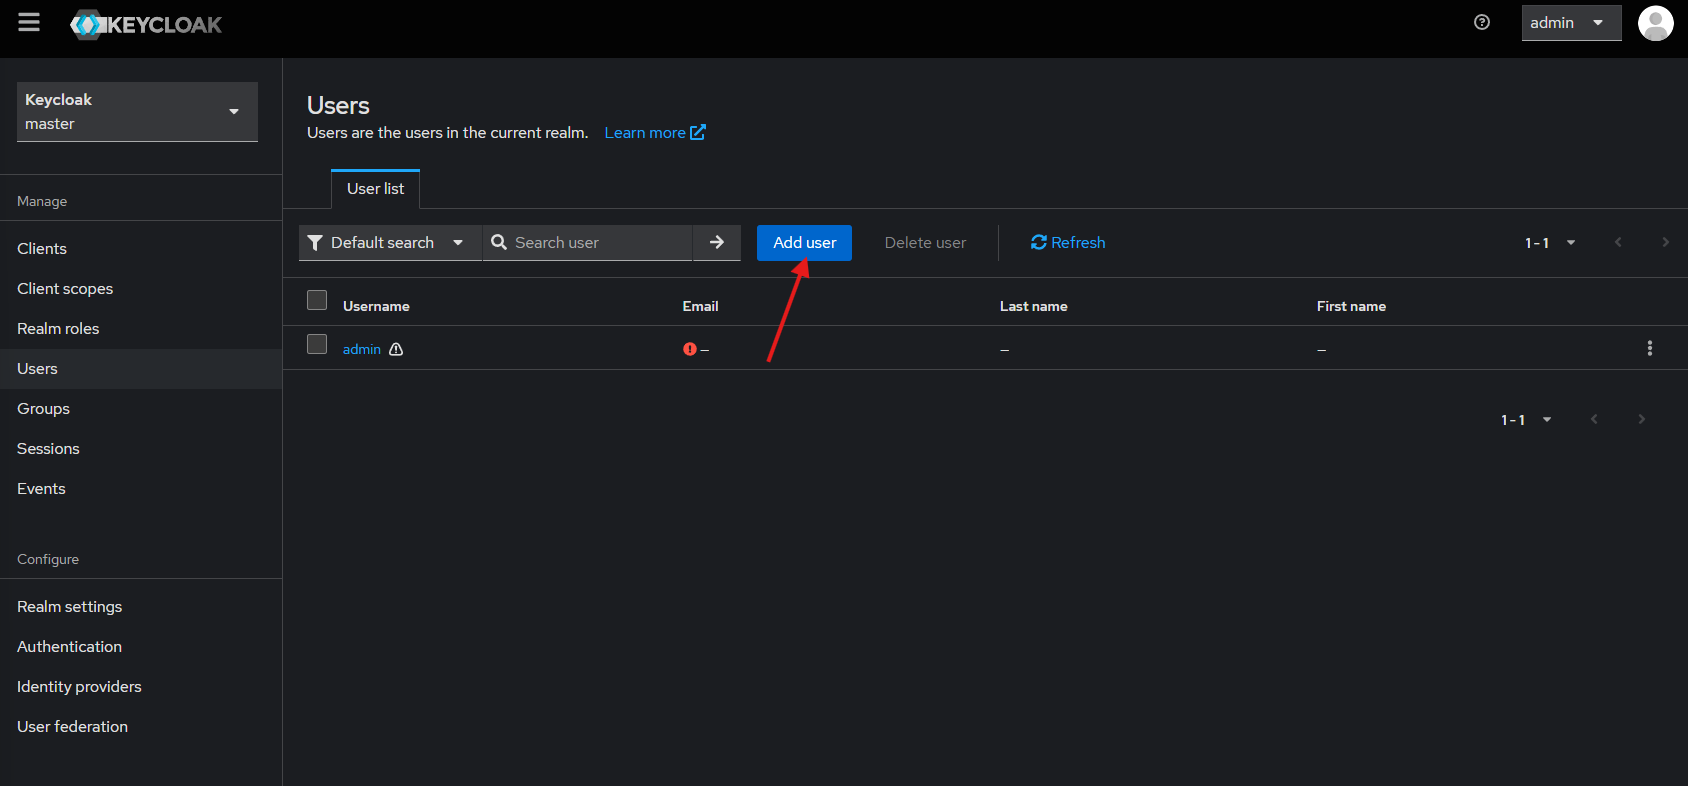Click the red email error icon

[690, 349]
